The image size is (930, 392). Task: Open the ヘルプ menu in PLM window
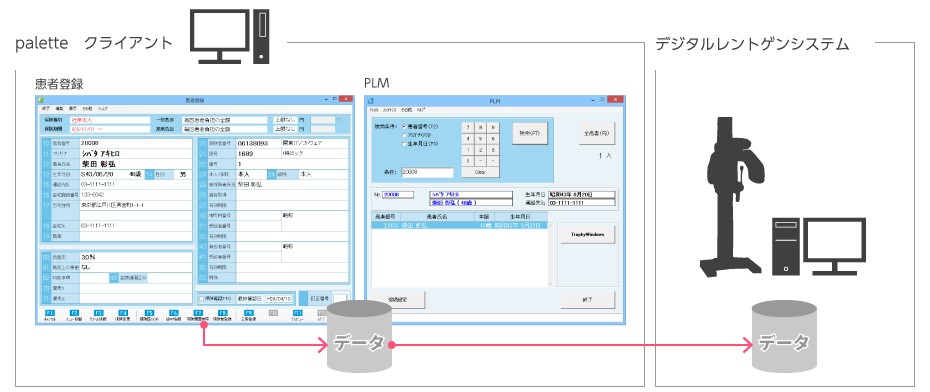421,110
